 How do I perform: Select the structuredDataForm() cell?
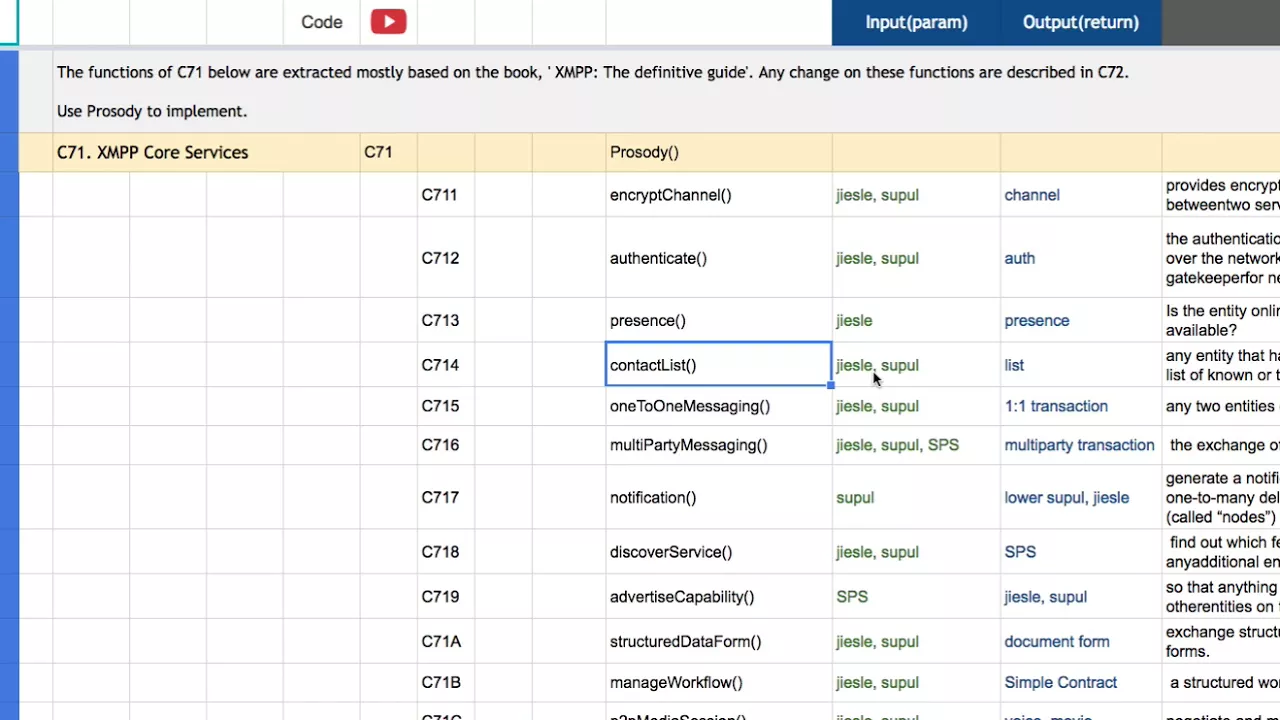pos(718,642)
